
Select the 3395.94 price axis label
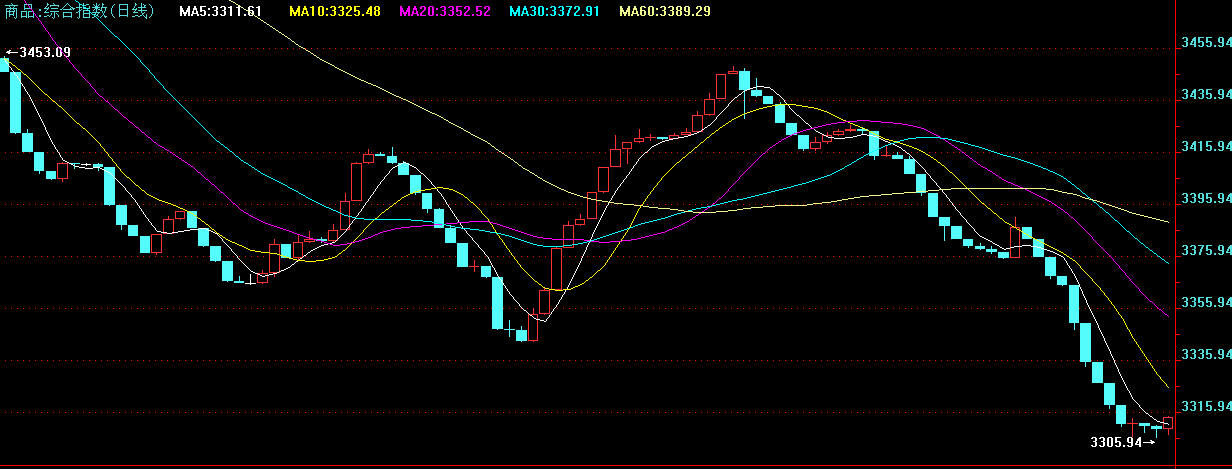coord(1205,199)
